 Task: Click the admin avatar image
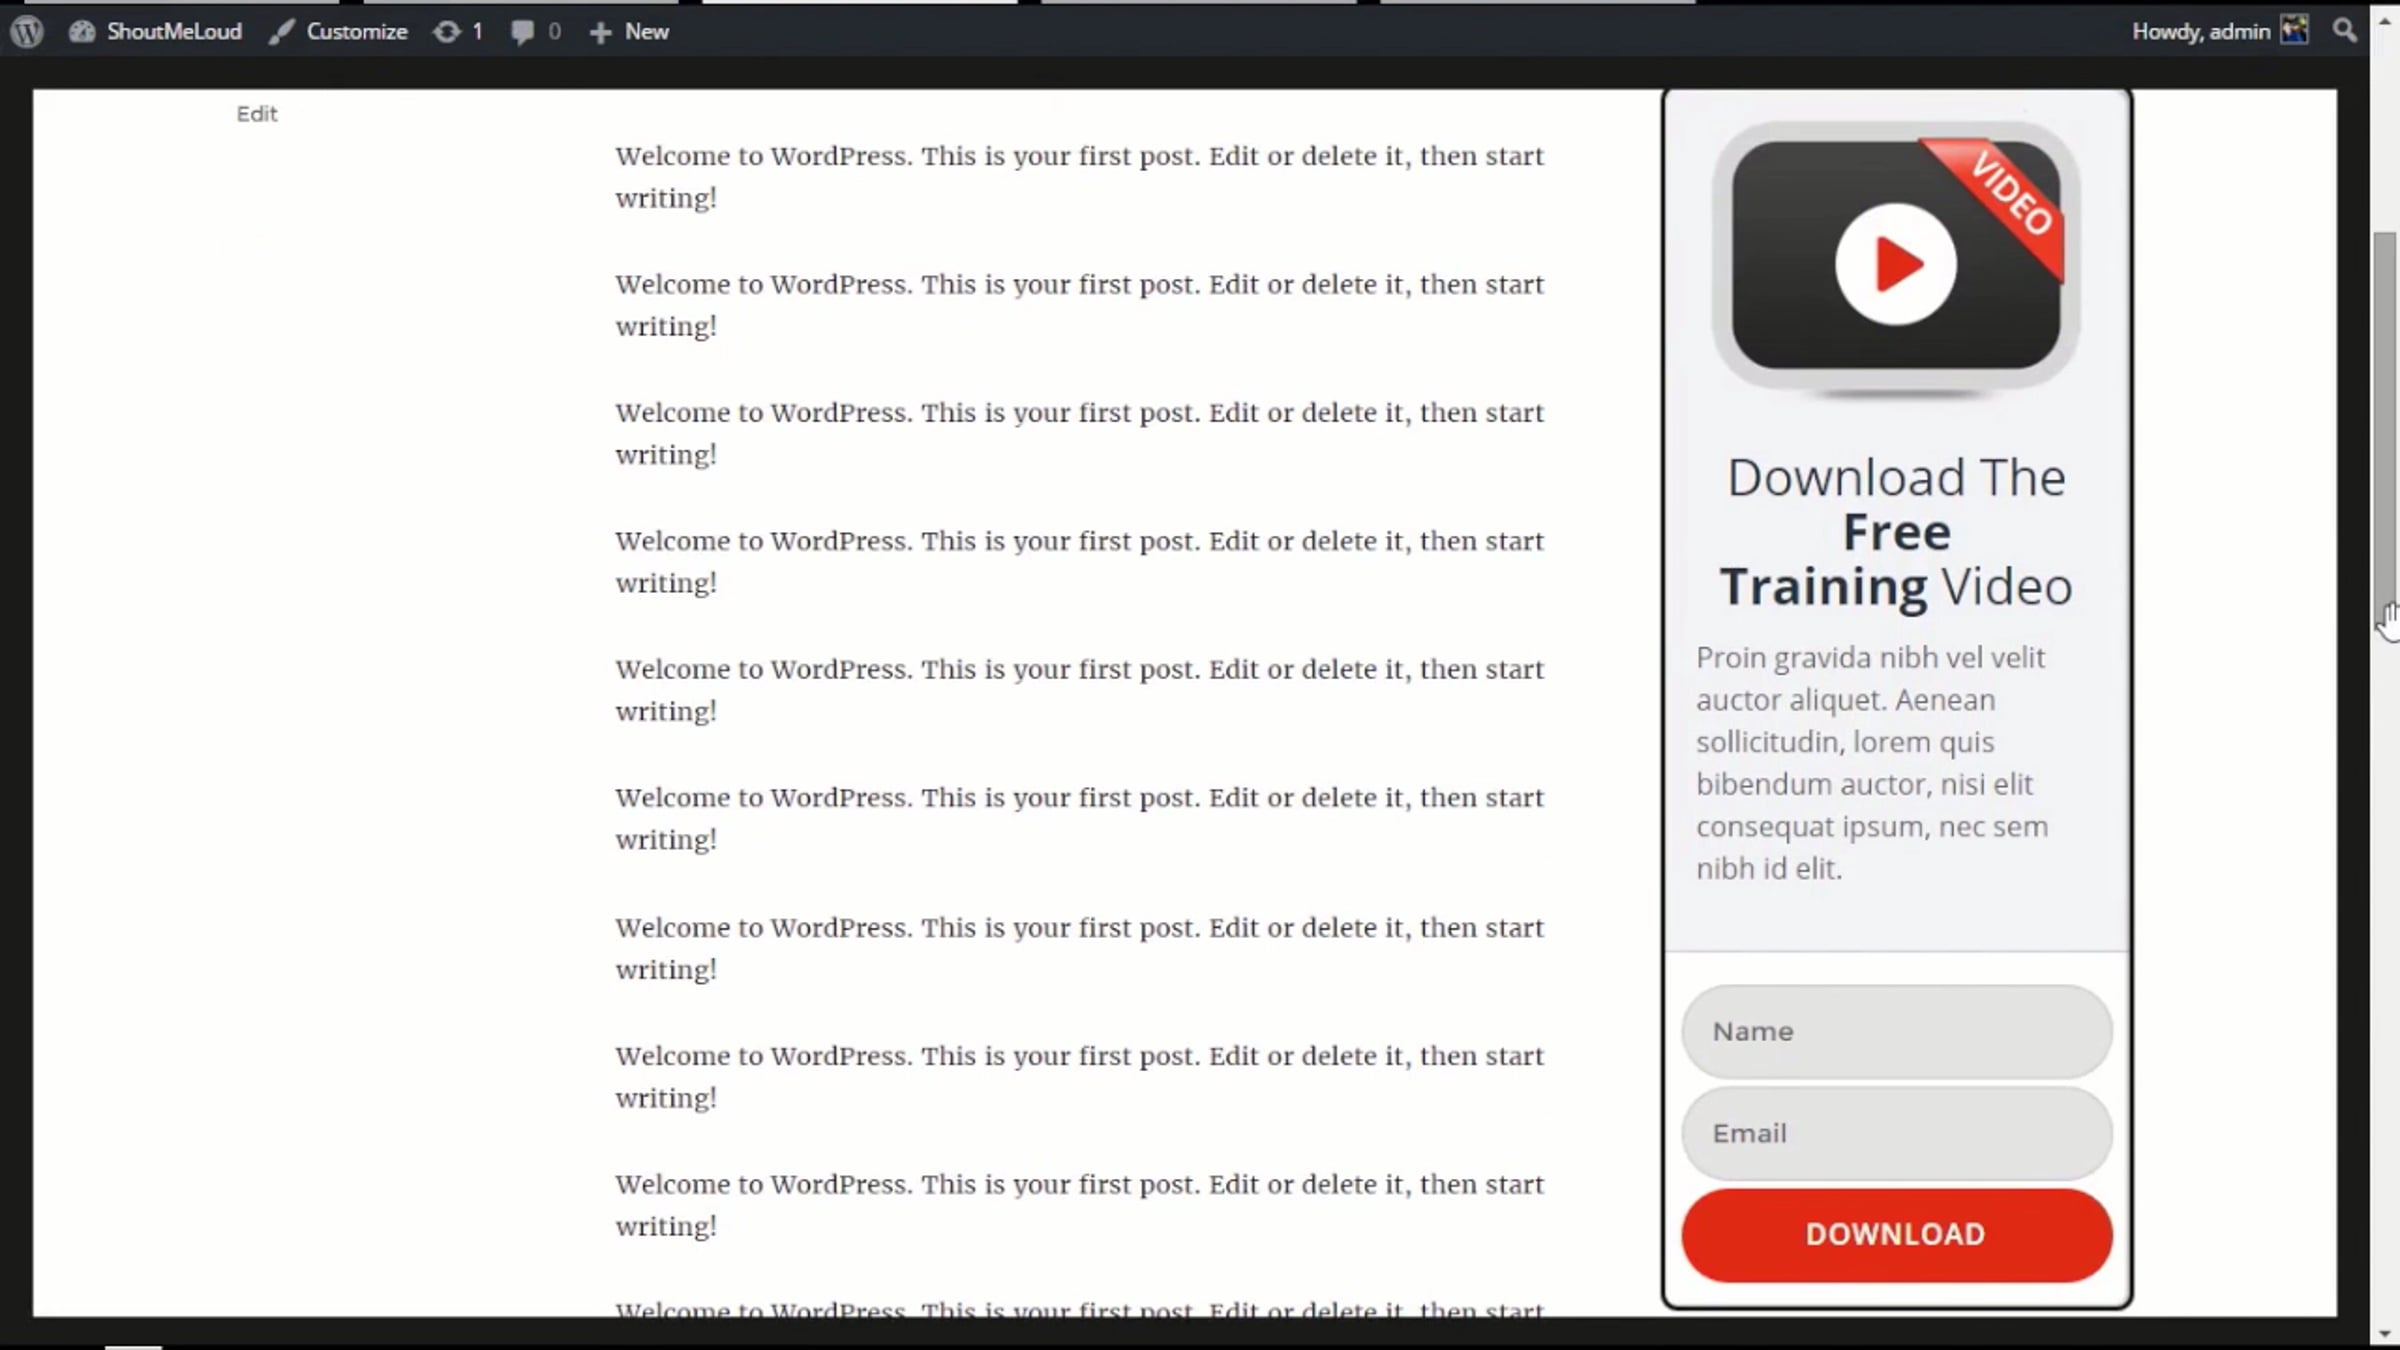coord(2294,30)
